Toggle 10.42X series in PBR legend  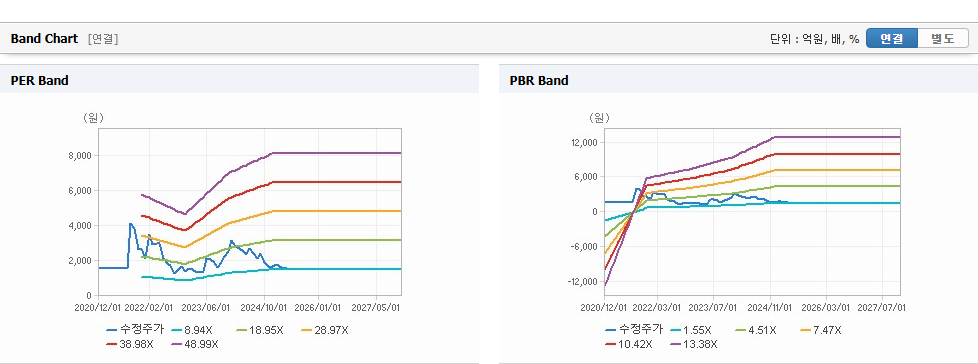(629, 343)
